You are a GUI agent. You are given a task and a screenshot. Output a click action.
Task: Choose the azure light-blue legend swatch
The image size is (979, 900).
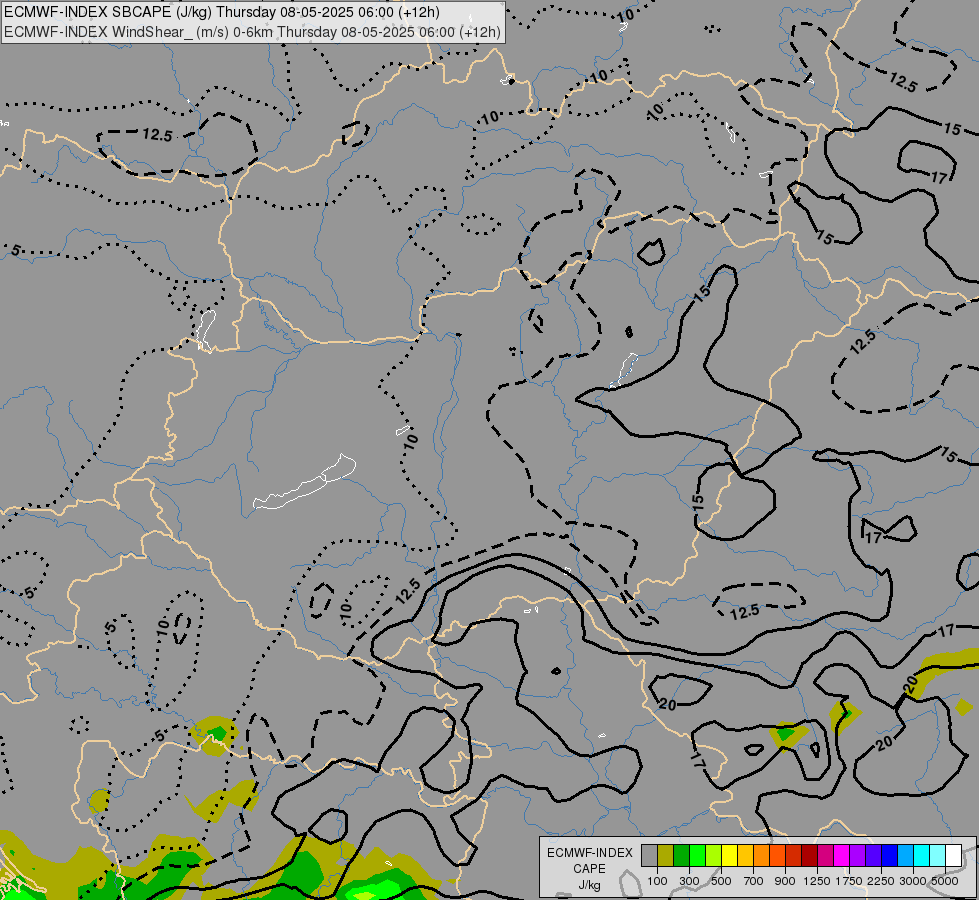(905, 855)
